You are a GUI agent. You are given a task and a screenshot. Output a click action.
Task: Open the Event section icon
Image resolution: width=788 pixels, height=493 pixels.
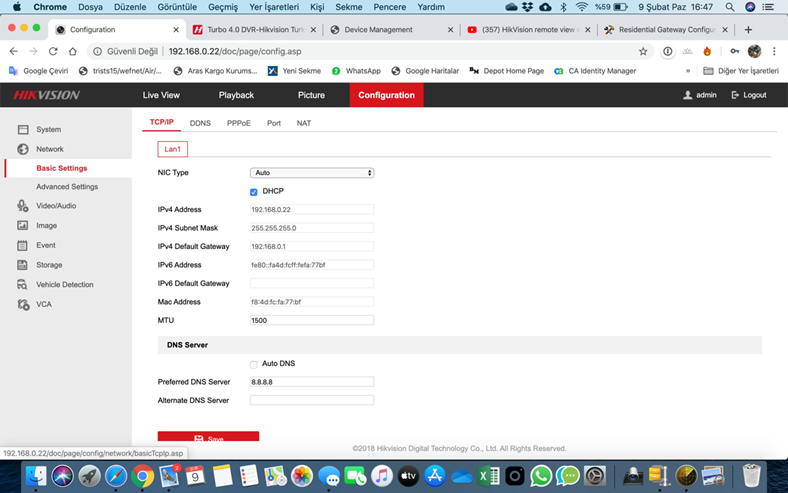[x=23, y=245]
